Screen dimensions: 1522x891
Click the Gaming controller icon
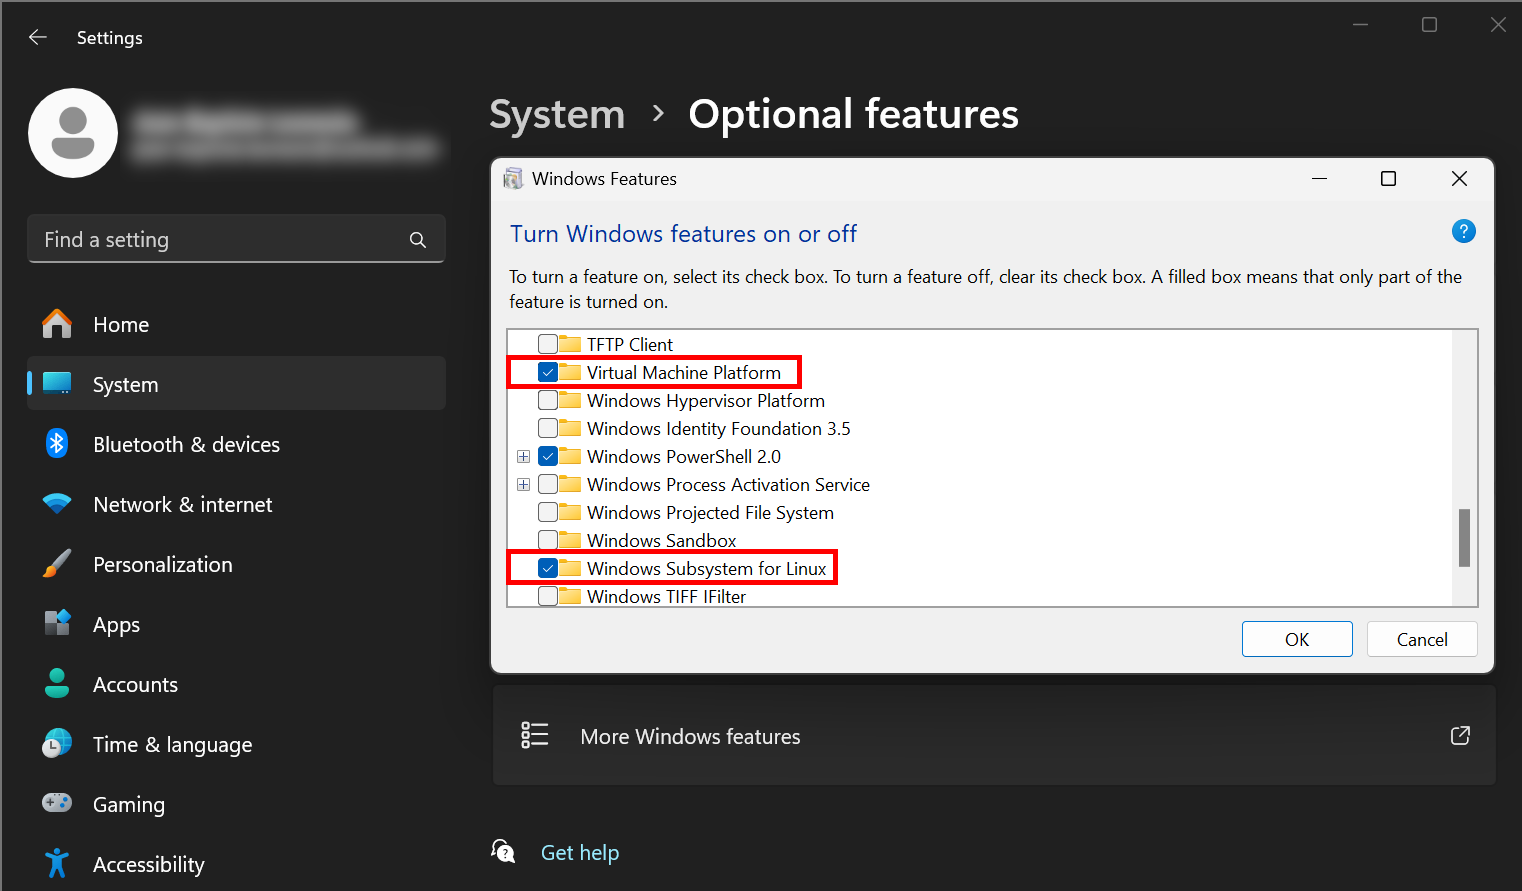(x=57, y=802)
